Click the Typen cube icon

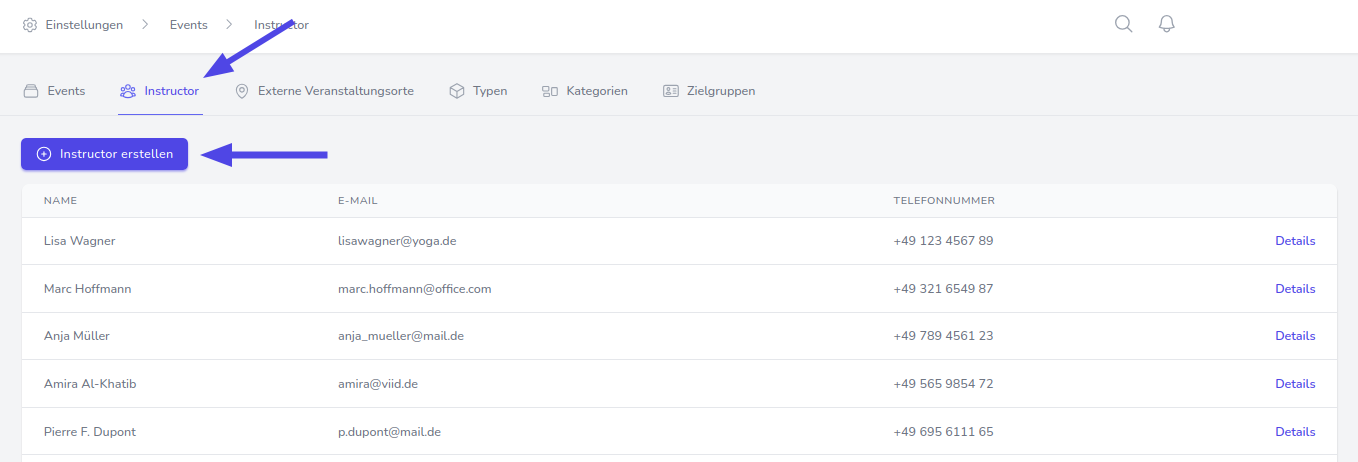pyautogui.click(x=457, y=91)
